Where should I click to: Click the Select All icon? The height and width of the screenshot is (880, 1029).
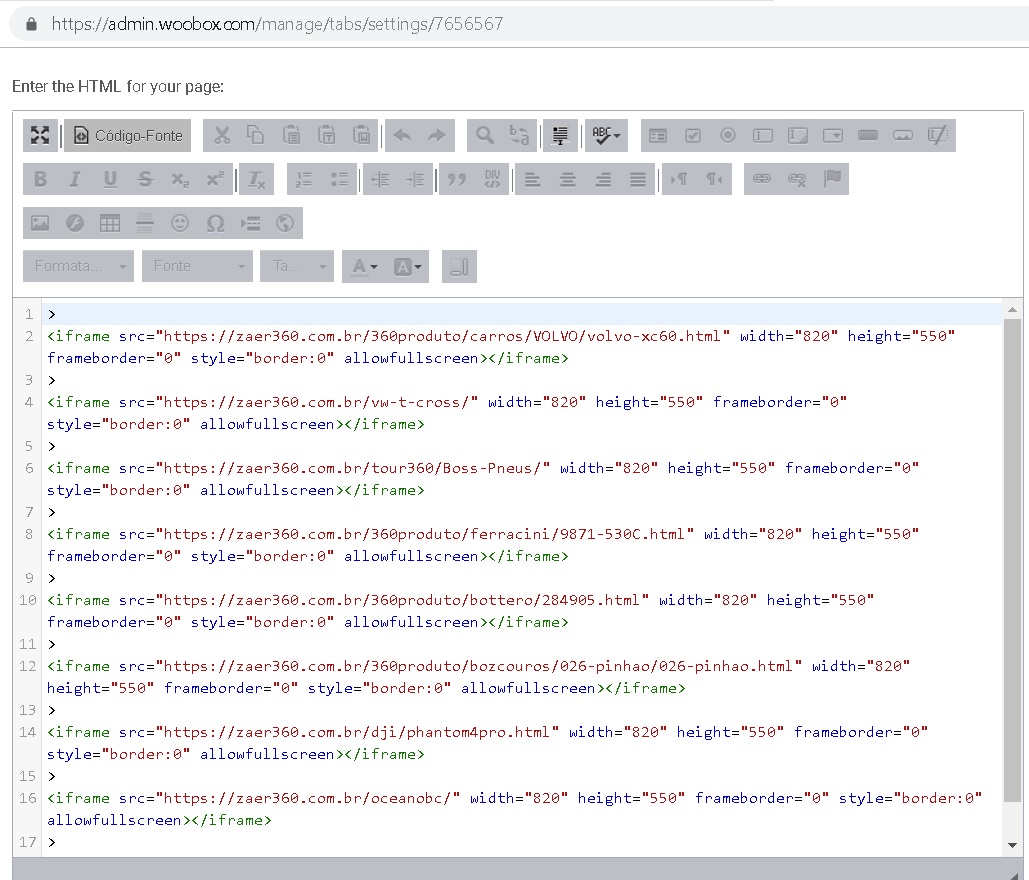pos(560,136)
